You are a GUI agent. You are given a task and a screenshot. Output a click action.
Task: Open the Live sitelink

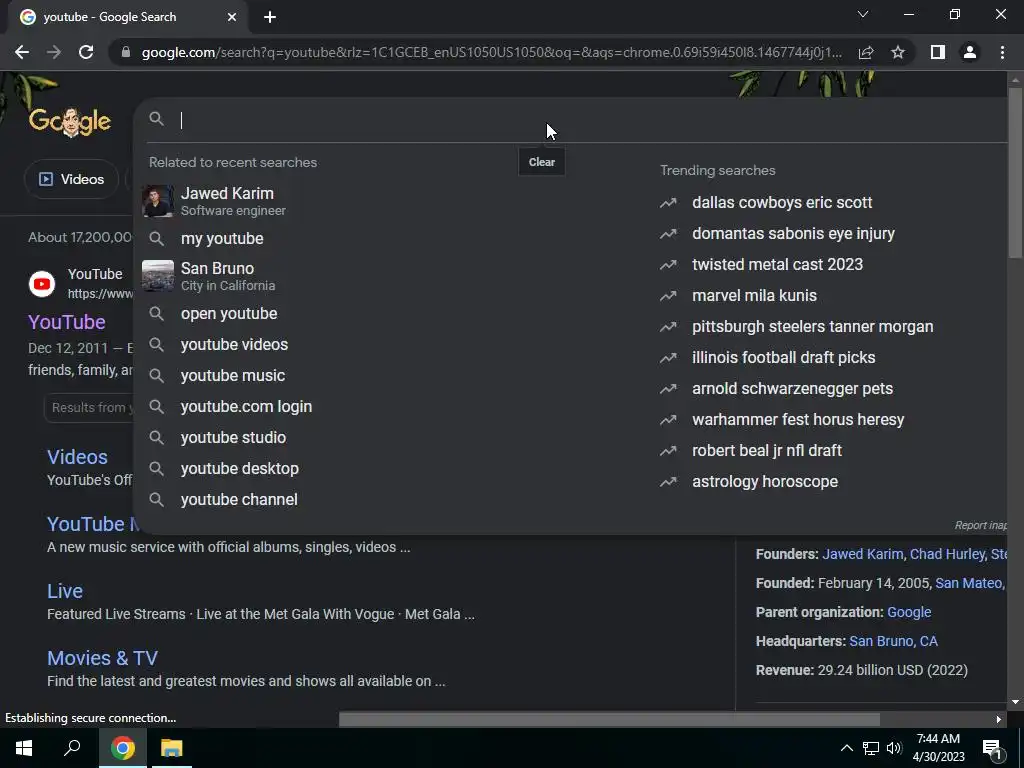pos(65,591)
